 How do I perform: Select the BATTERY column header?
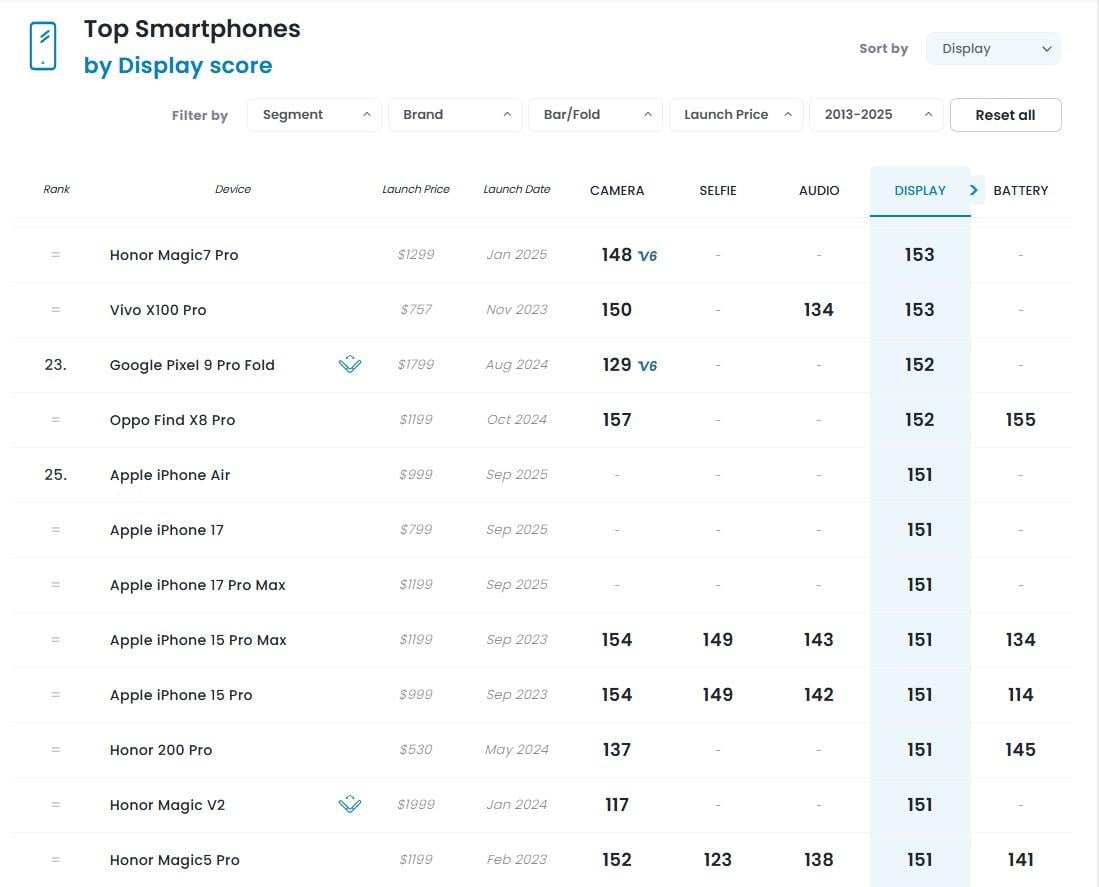pyautogui.click(x=1021, y=190)
